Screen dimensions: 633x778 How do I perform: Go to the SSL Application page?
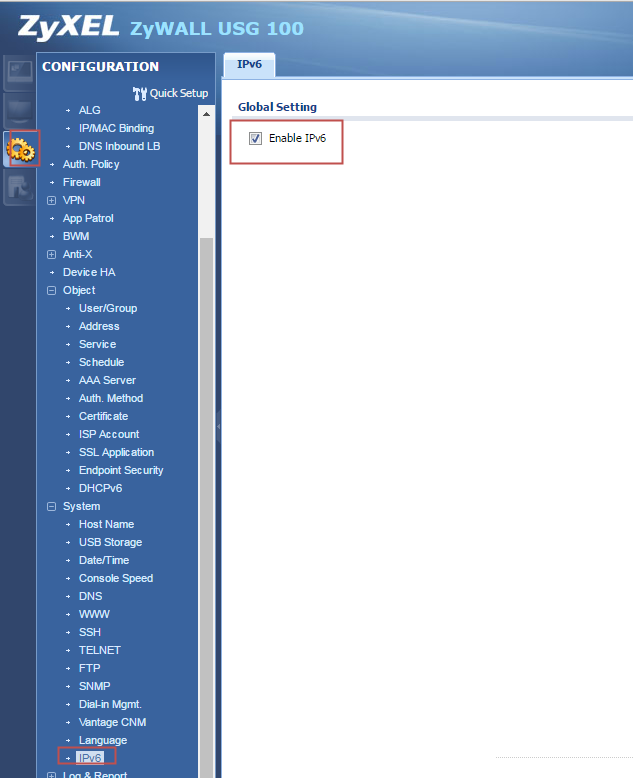pyautogui.click(x=116, y=452)
